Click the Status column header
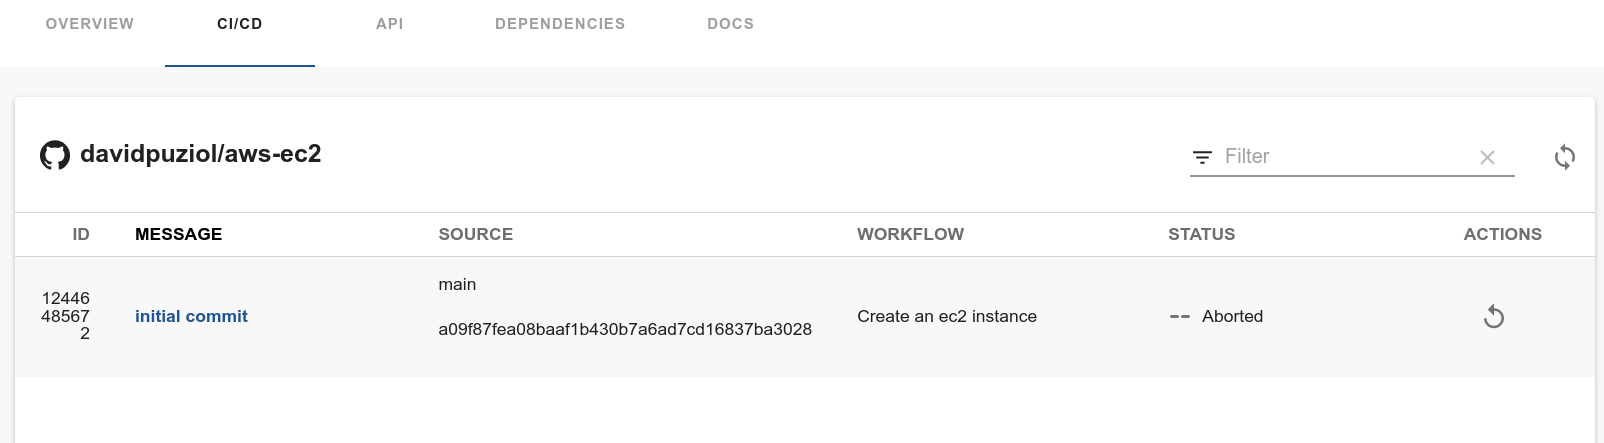Viewport: 1604px width, 443px height. point(1201,234)
